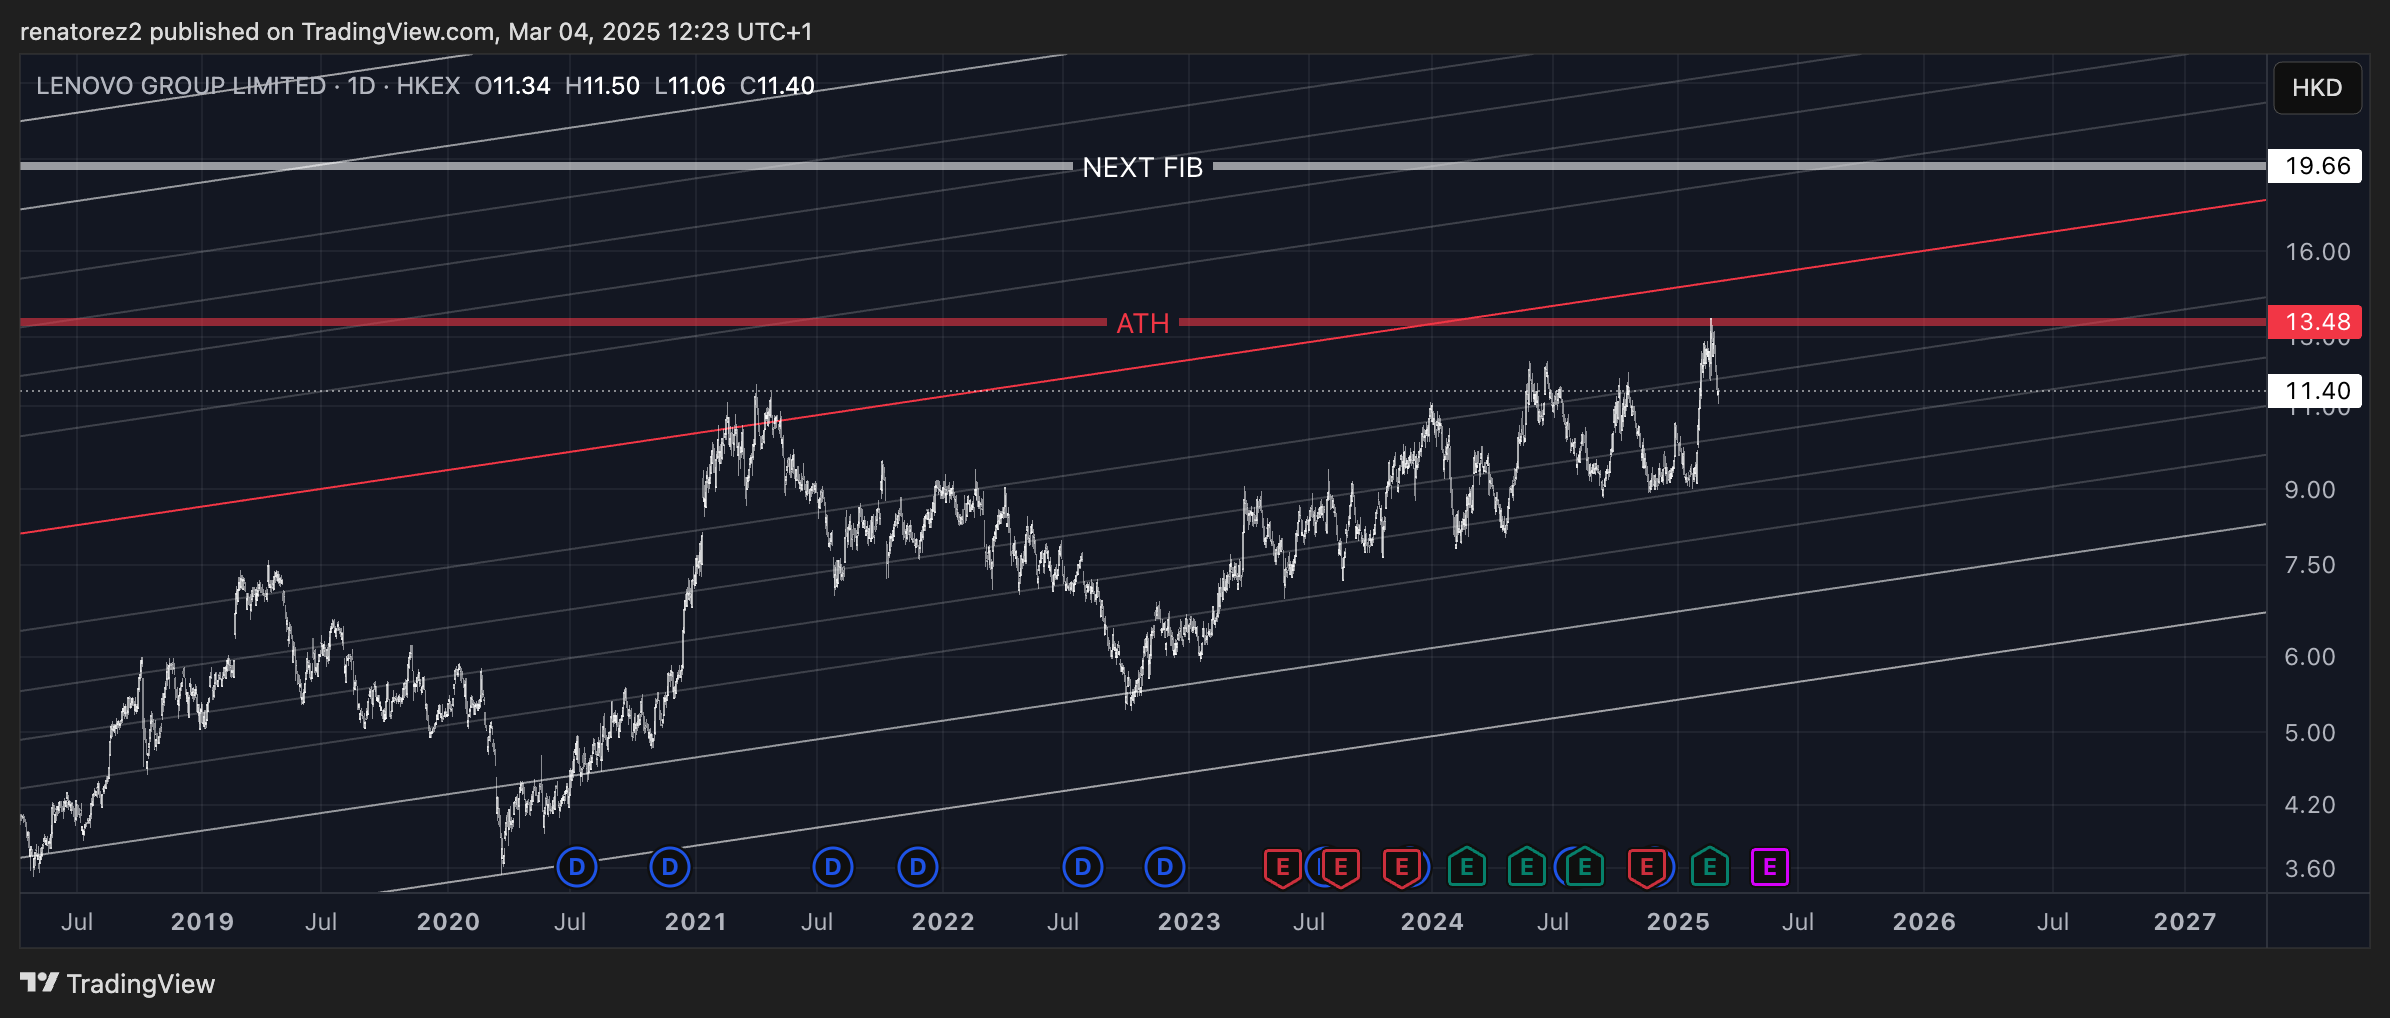Click the HKEX exchange label in header

pyautogui.click(x=428, y=86)
